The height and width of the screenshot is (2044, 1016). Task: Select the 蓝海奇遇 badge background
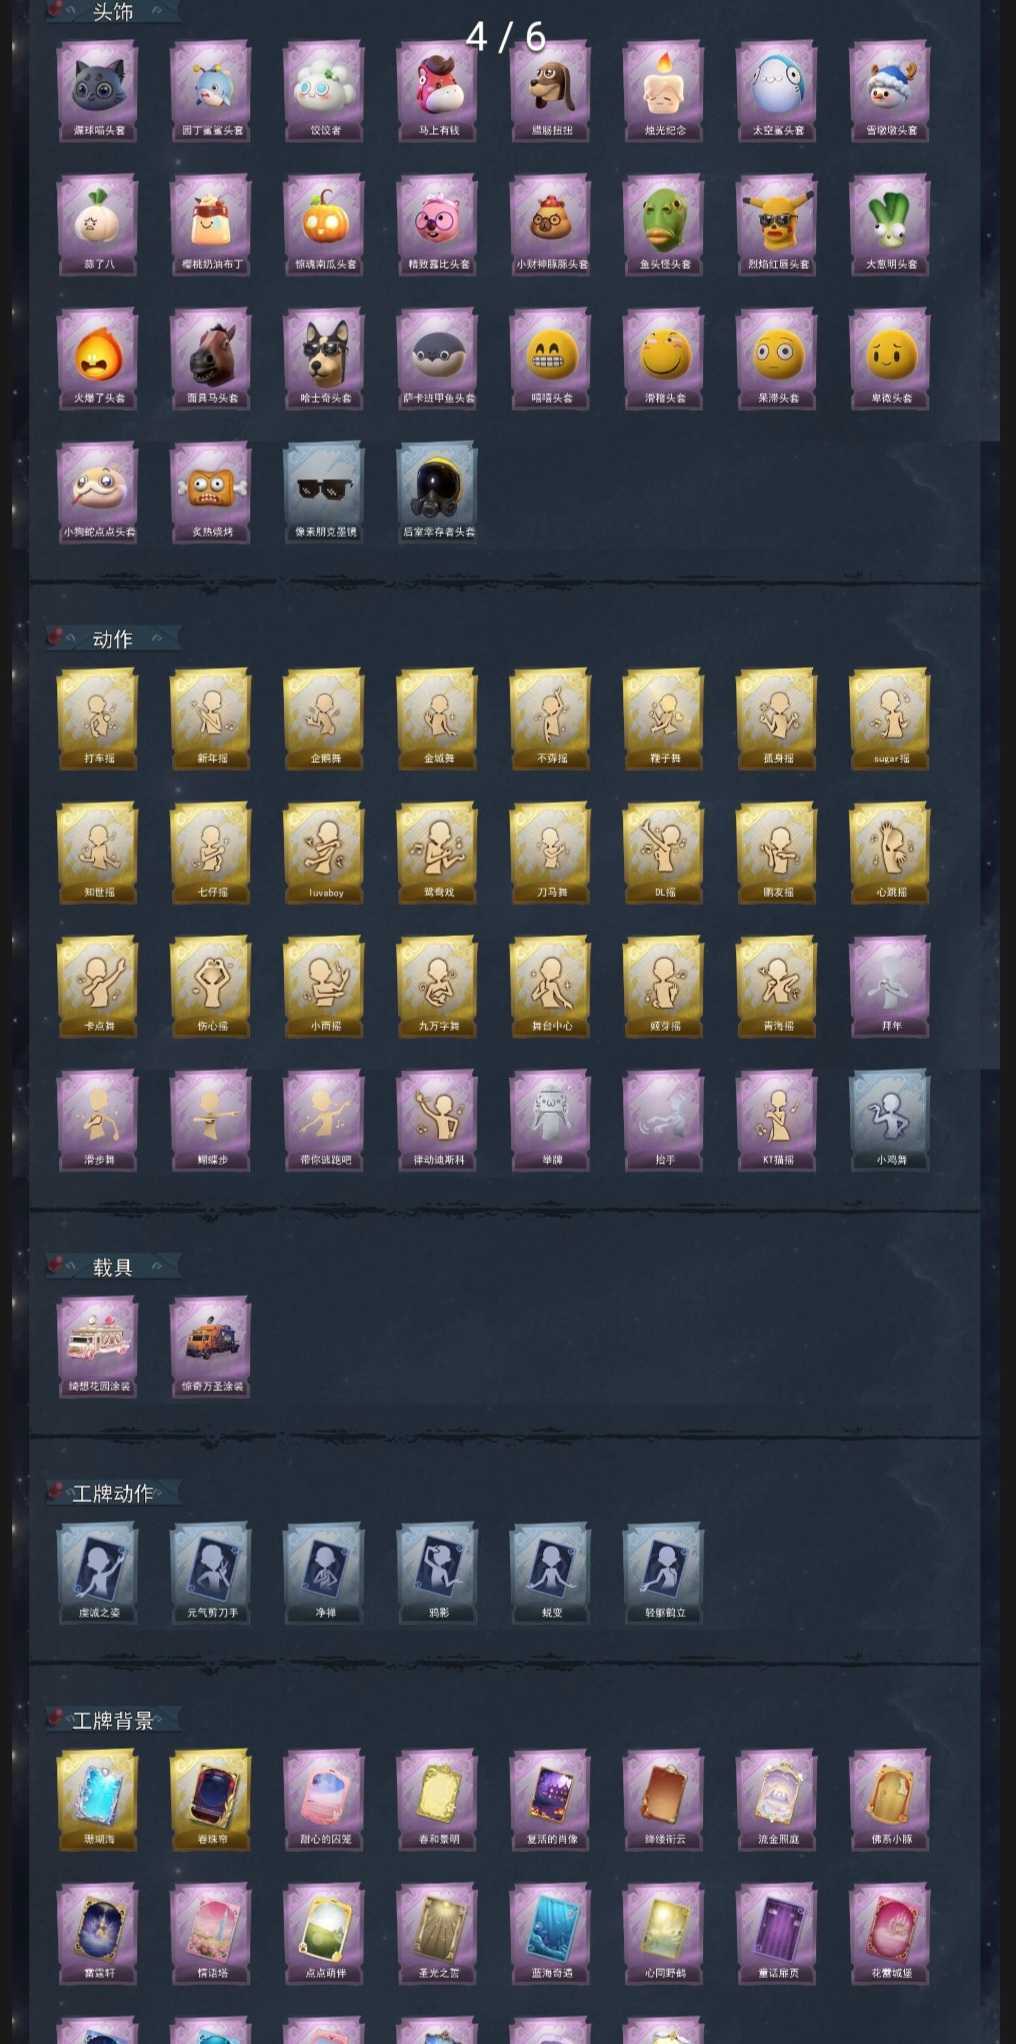click(551, 1932)
